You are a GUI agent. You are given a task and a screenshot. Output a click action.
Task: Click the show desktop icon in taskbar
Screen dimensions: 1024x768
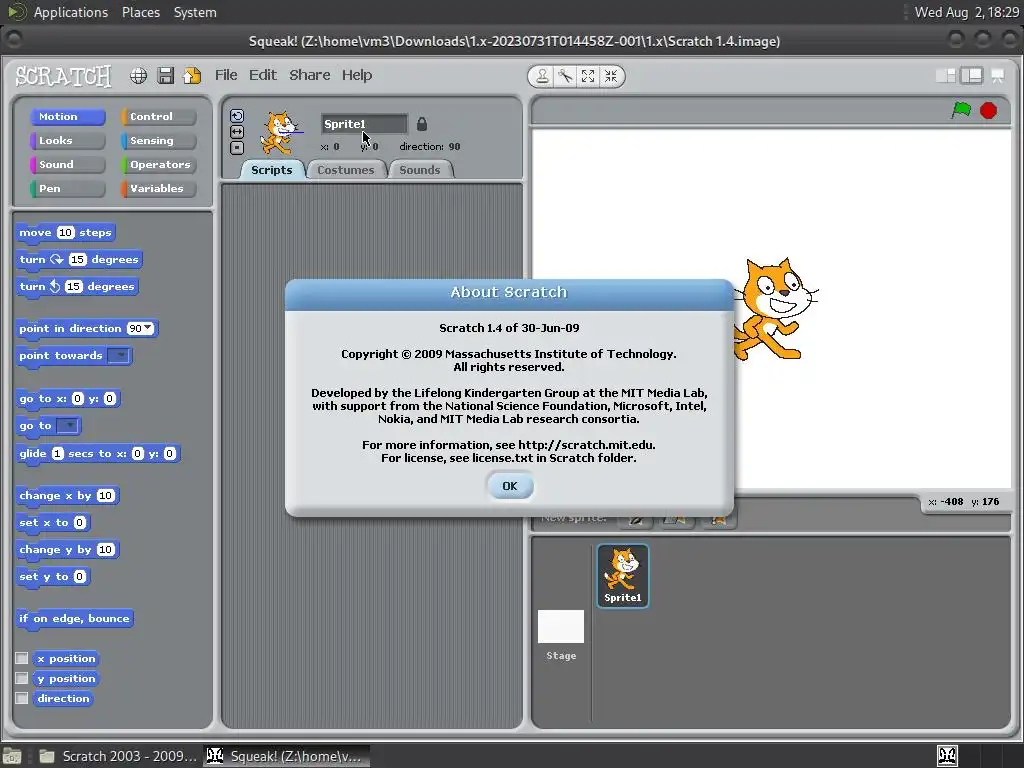click(12, 756)
